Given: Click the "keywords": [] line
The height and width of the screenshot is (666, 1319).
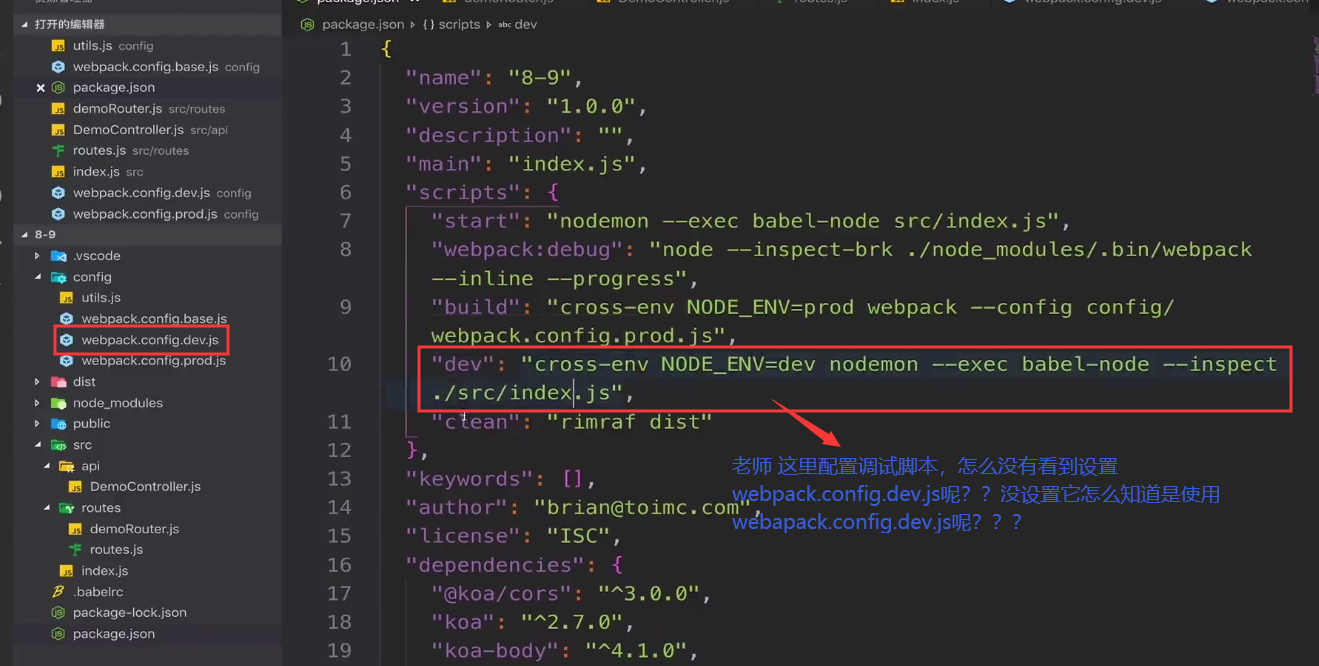Looking at the screenshot, I should [501, 479].
